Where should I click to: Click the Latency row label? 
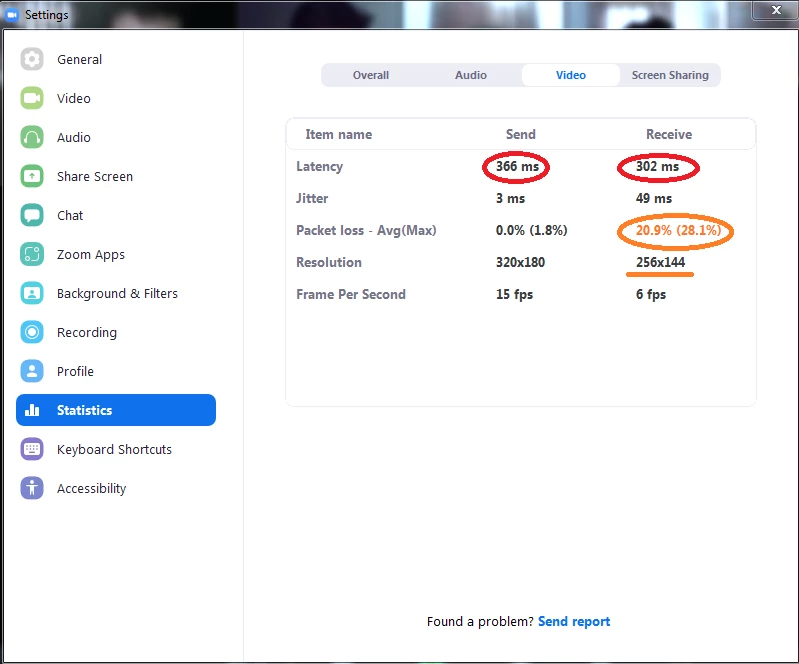click(319, 167)
